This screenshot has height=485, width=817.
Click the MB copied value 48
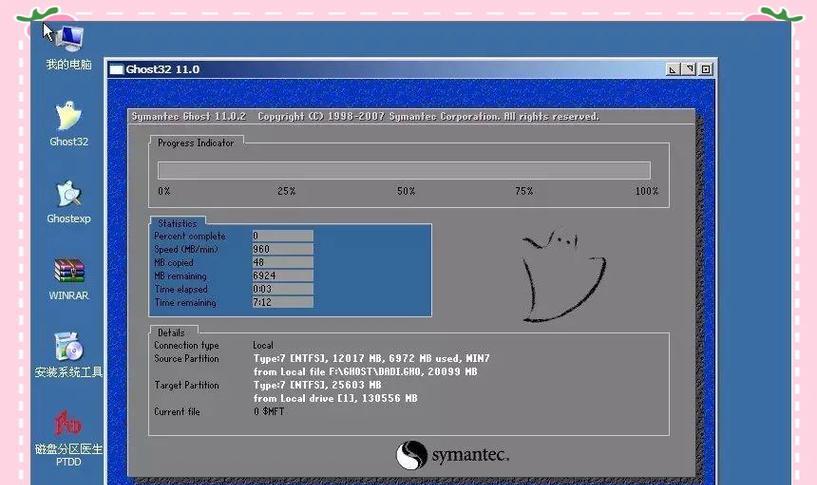(x=282, y=263)
